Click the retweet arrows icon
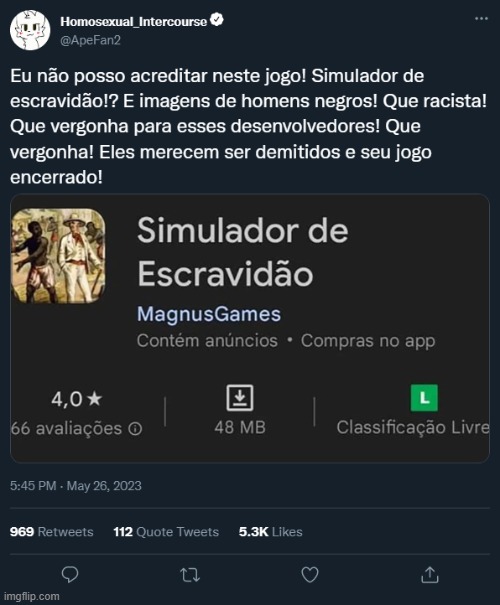The height and width of the screenshot is (605, 500). (x=190, y=575)
